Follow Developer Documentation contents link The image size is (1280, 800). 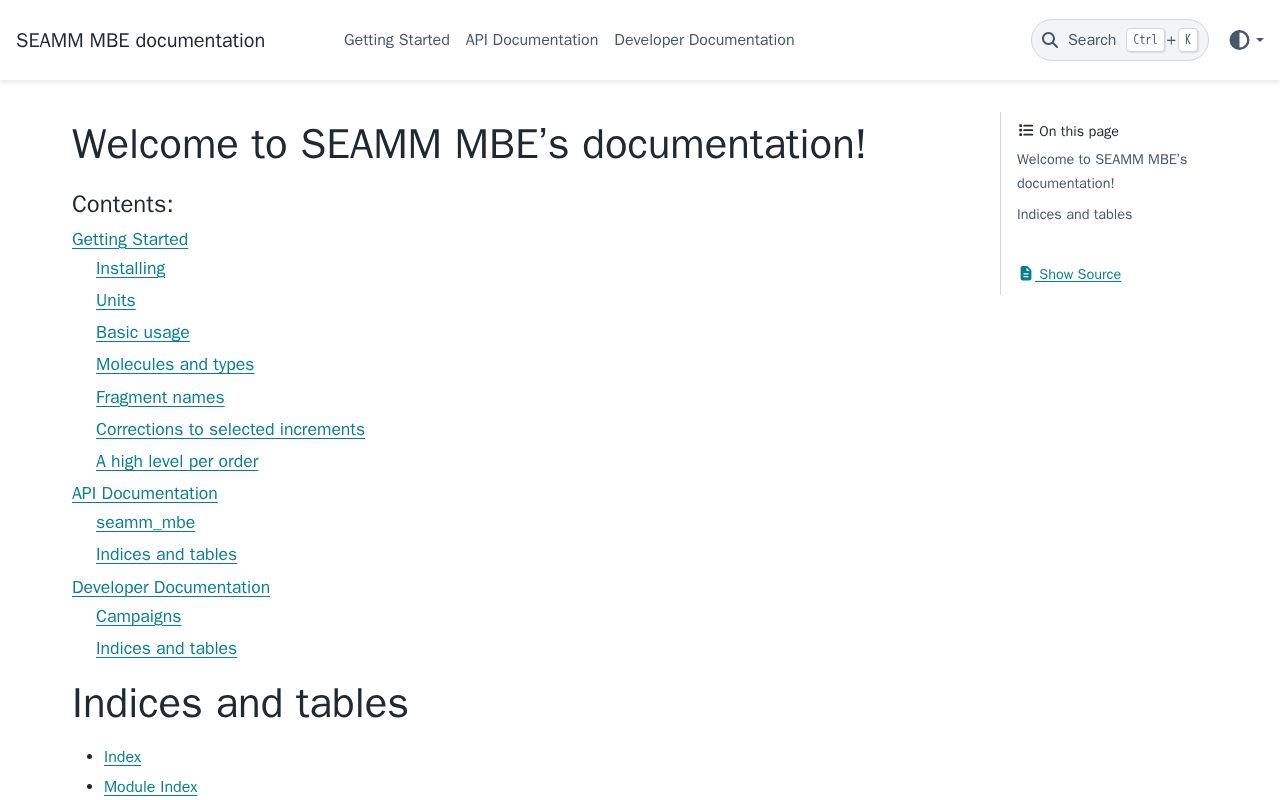[x=171, y=587]
